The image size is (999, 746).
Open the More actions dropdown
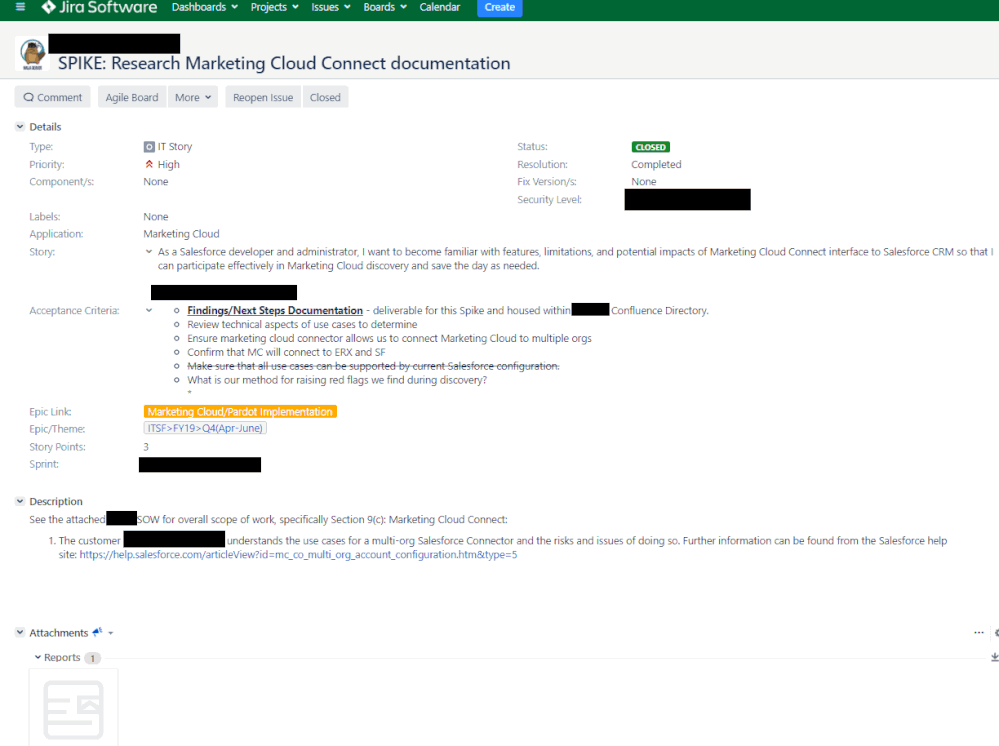click(193, 97)
